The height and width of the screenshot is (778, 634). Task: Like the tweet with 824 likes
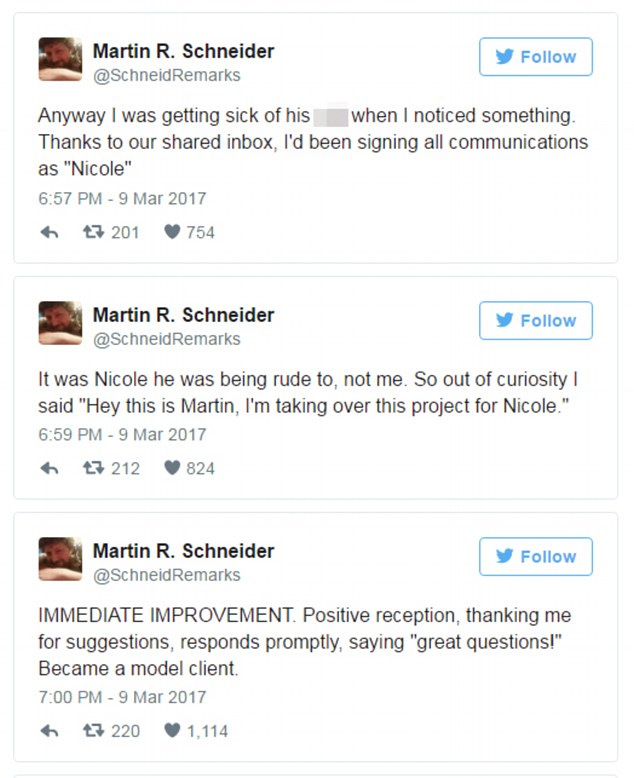(x=172, y=469)
